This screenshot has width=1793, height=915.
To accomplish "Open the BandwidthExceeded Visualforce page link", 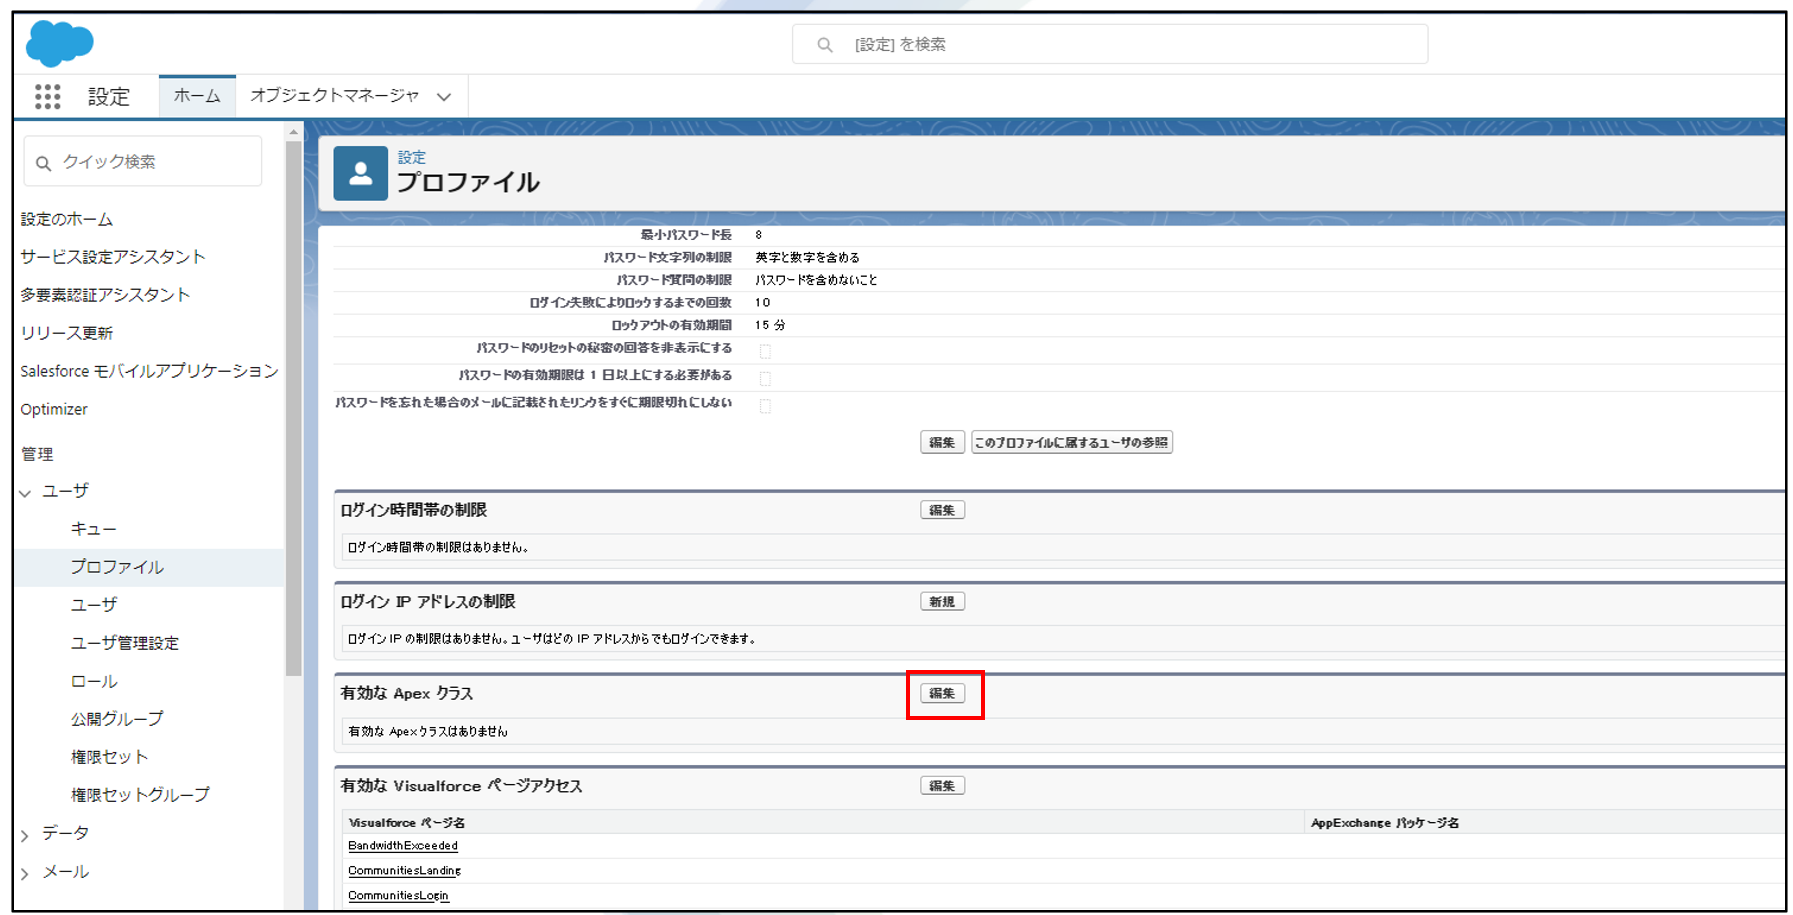I will pos(403,846).
